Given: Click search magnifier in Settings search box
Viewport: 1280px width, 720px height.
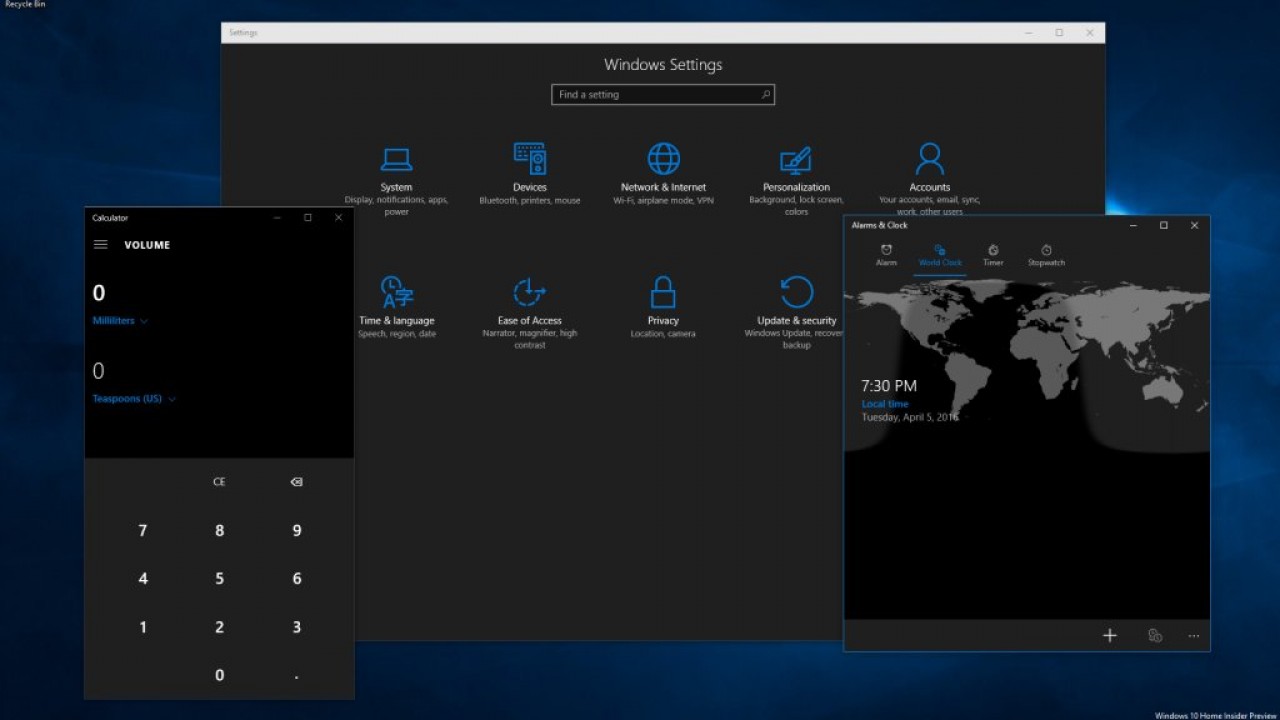Looking at the screenshot, I should 766,94.
